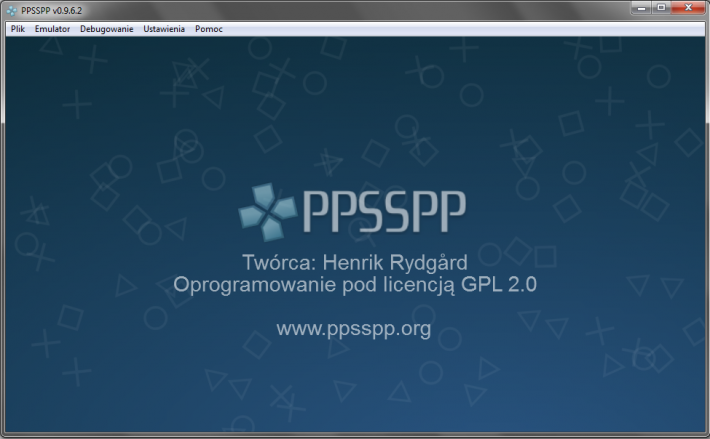Click "Oprogramowanie pod licencją GPL 2.0" text
710x439 pixels.
[355, 285]
